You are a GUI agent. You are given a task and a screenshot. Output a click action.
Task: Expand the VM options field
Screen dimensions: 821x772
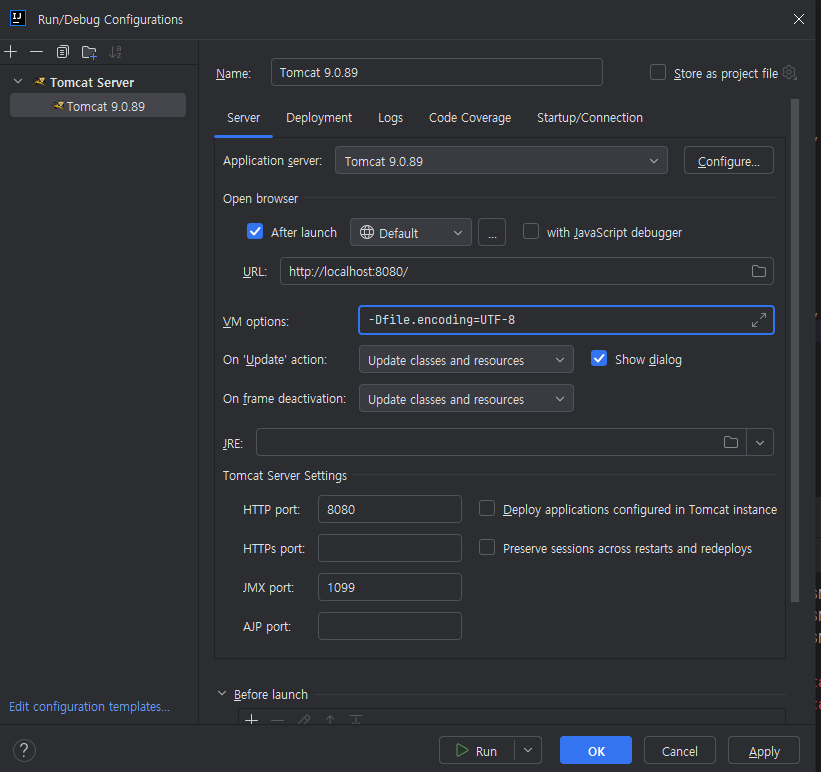click(x=759, y=319)
